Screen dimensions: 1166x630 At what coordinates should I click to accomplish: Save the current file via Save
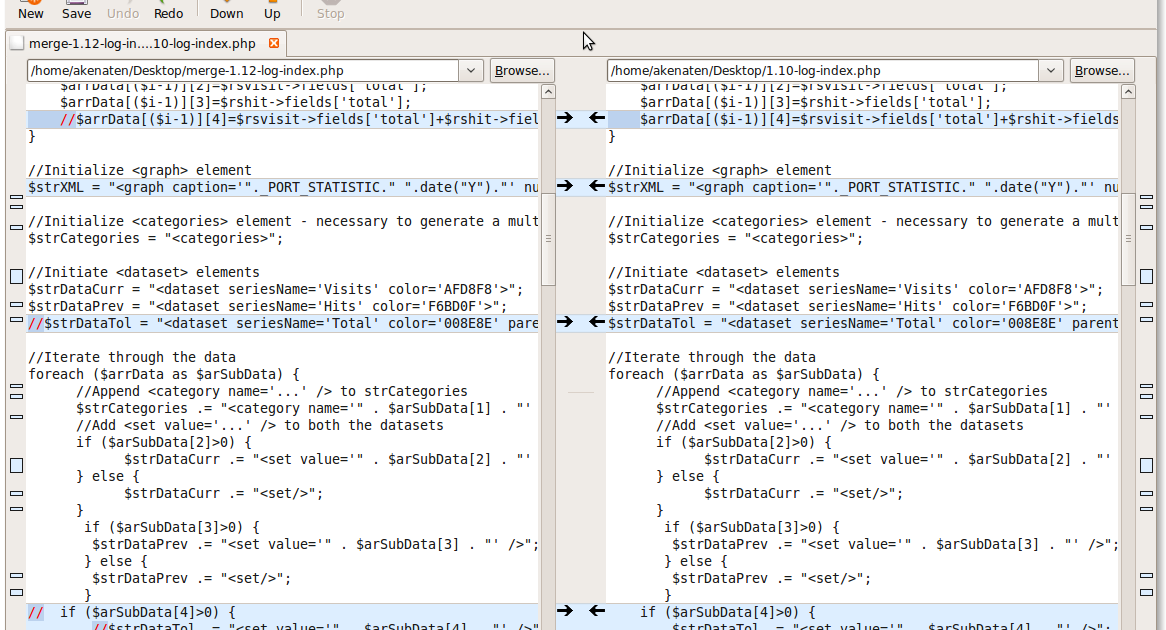tap(76, 10)
